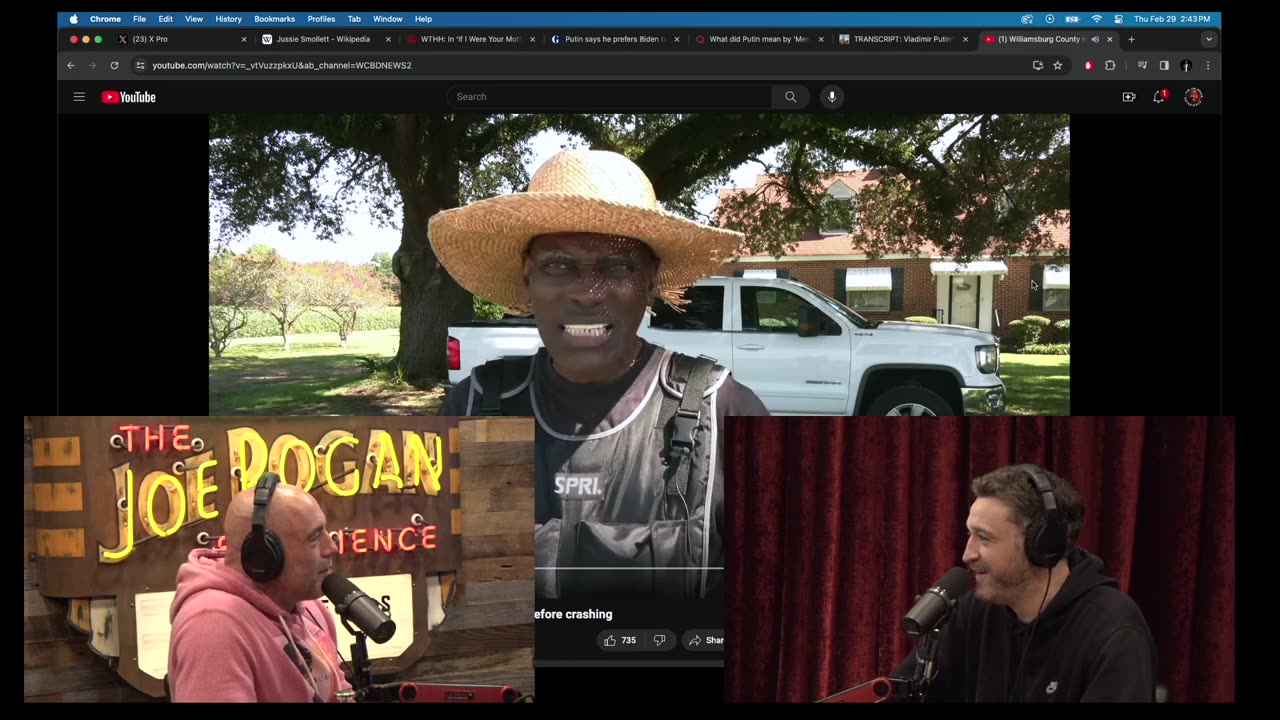Share the video via Share button
Viewport: 1280px width, 720px height.
(x=704, y=640)
